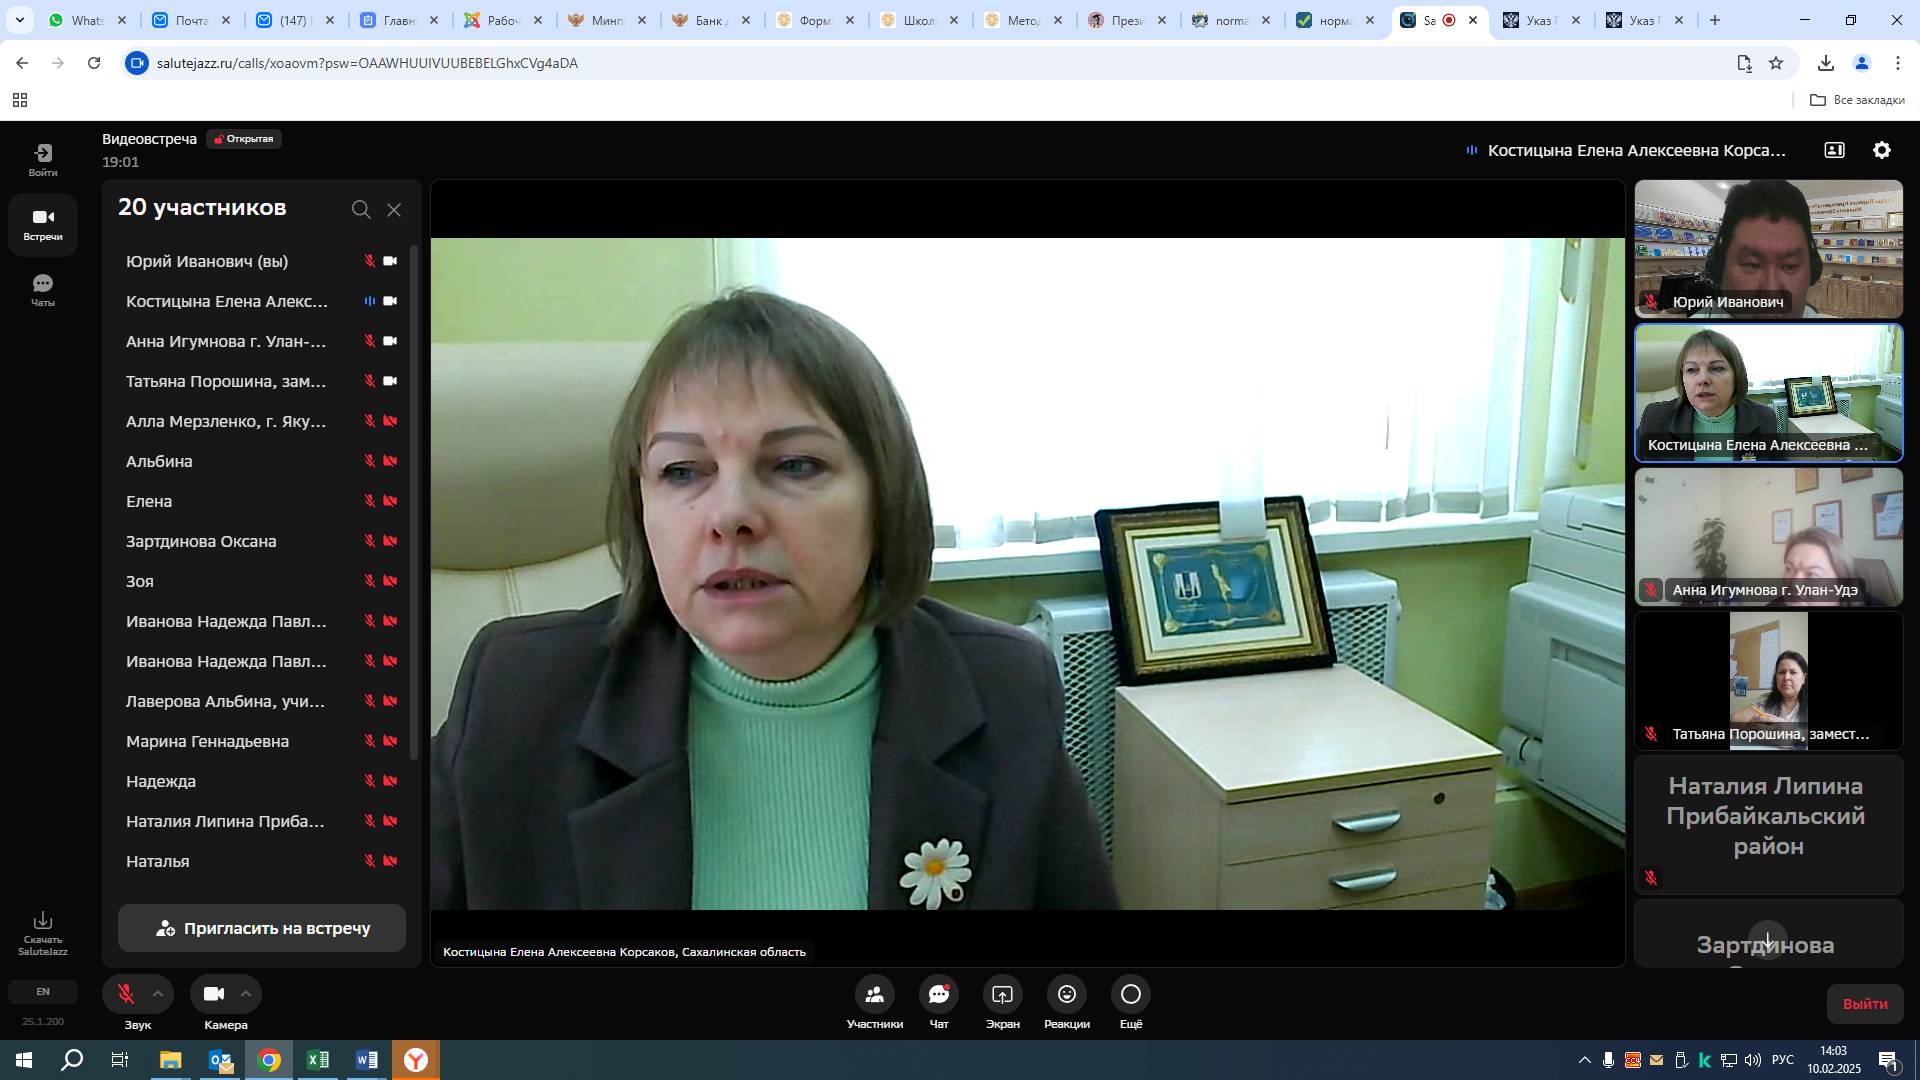
Task: Click the Screen share icon
Action: (1002, 995)
